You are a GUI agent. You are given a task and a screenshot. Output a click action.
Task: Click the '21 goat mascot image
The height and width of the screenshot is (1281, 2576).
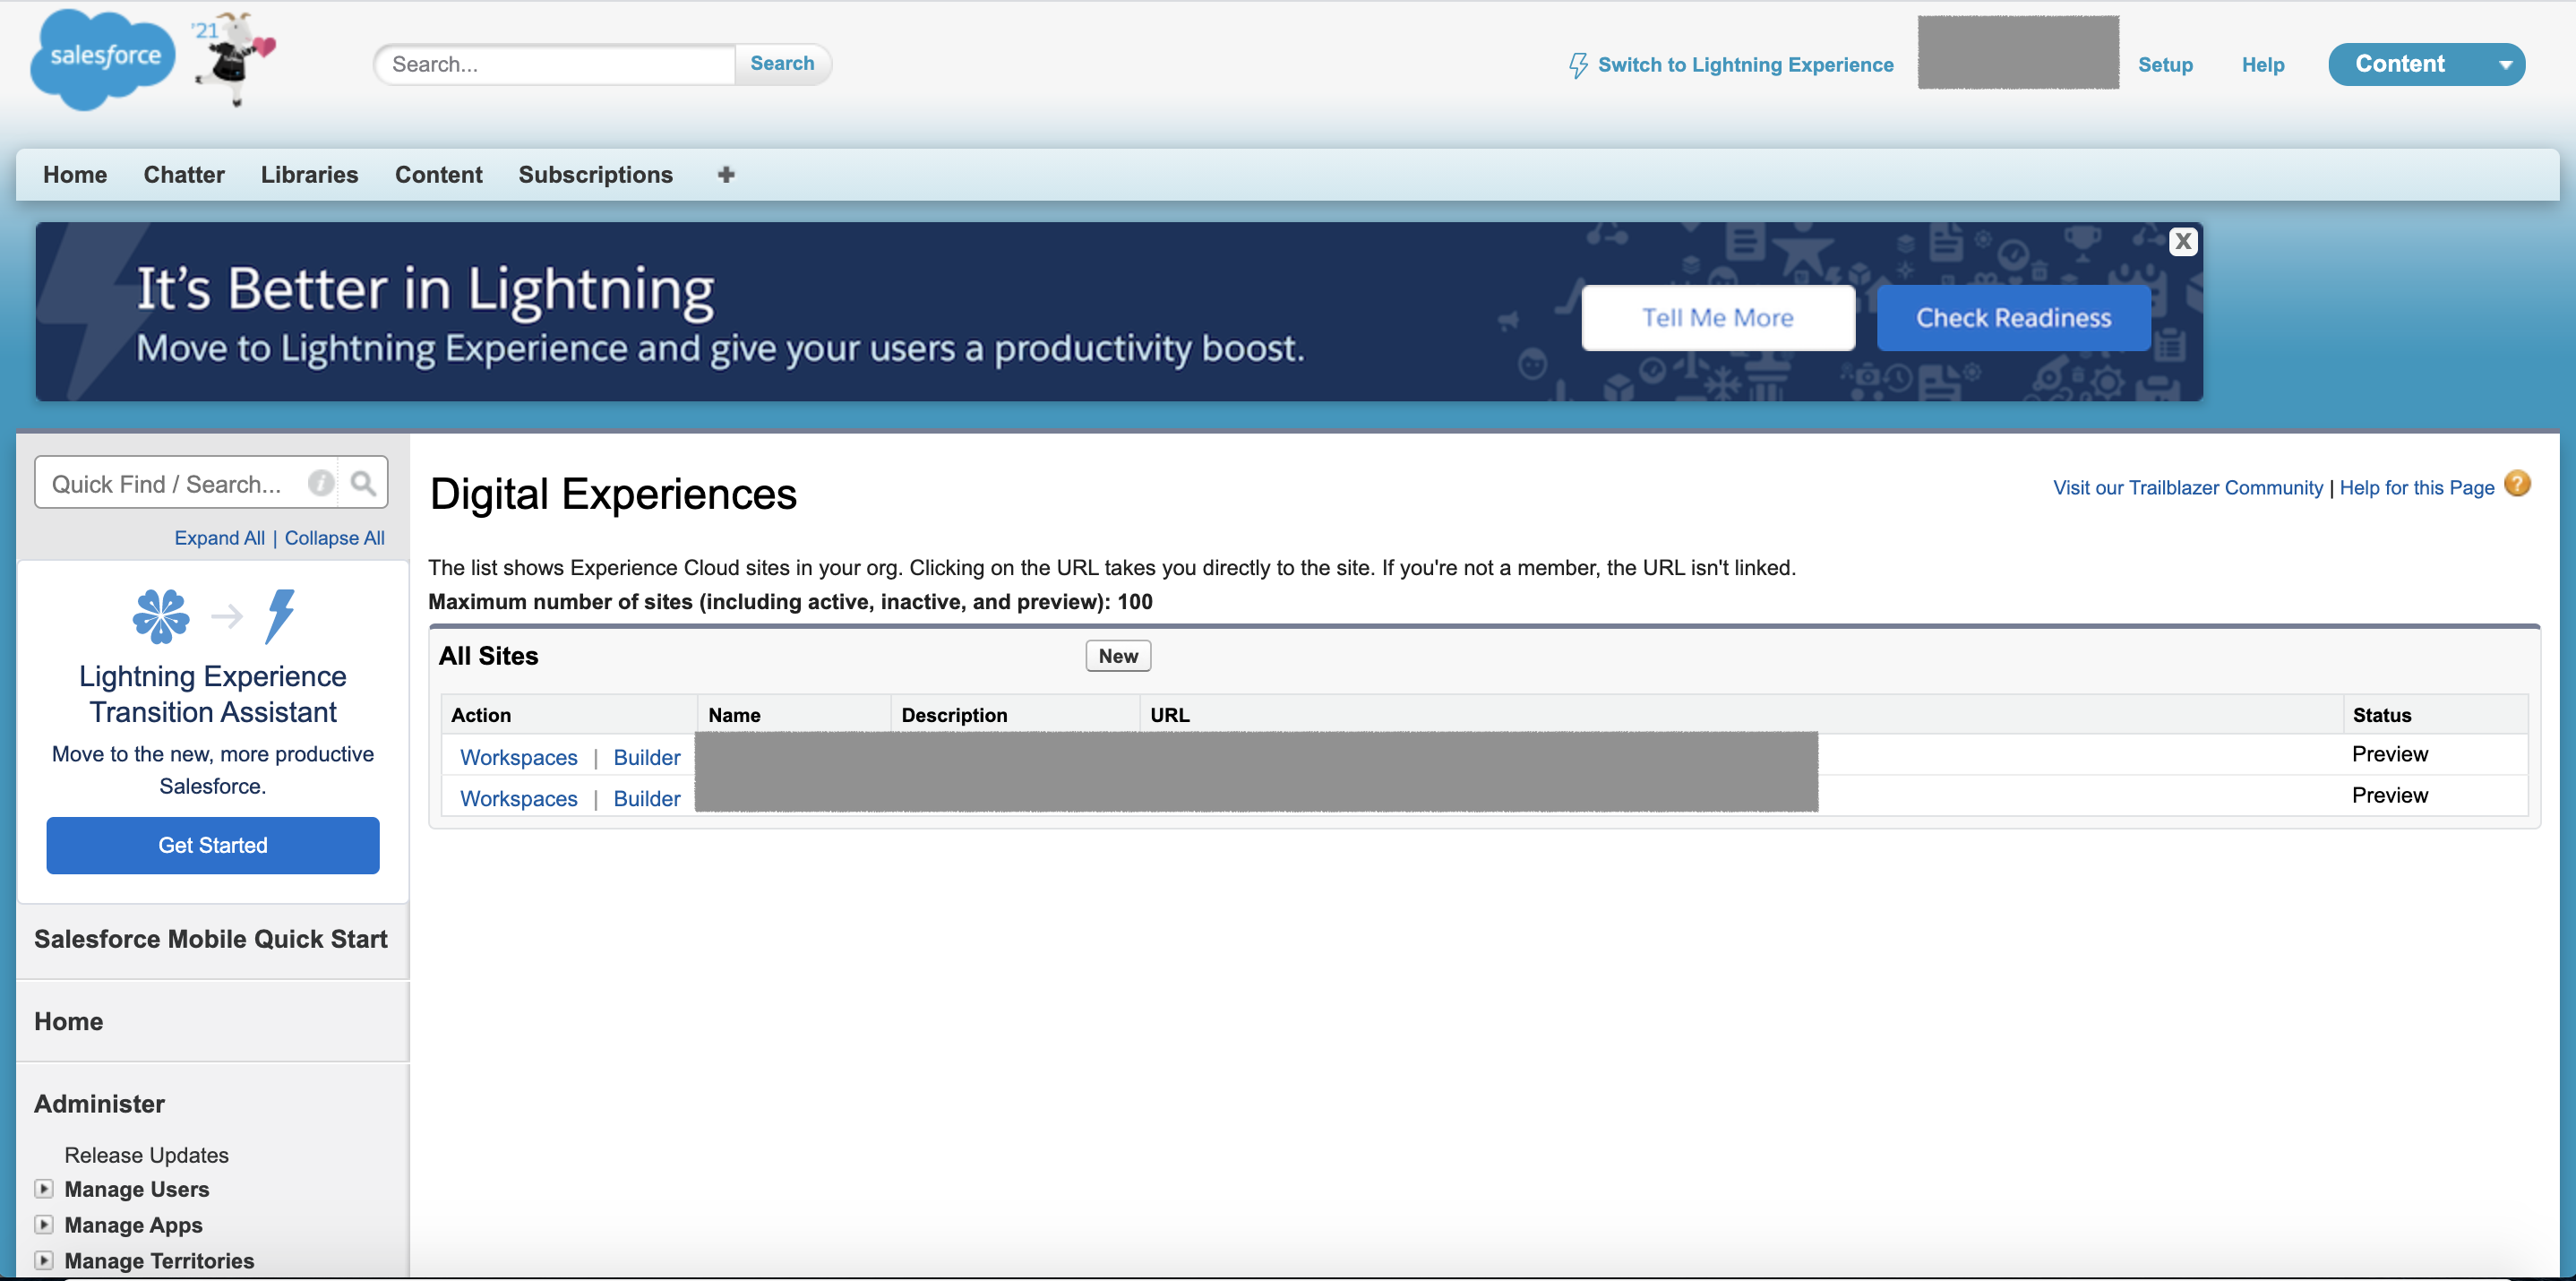point(233,59)
